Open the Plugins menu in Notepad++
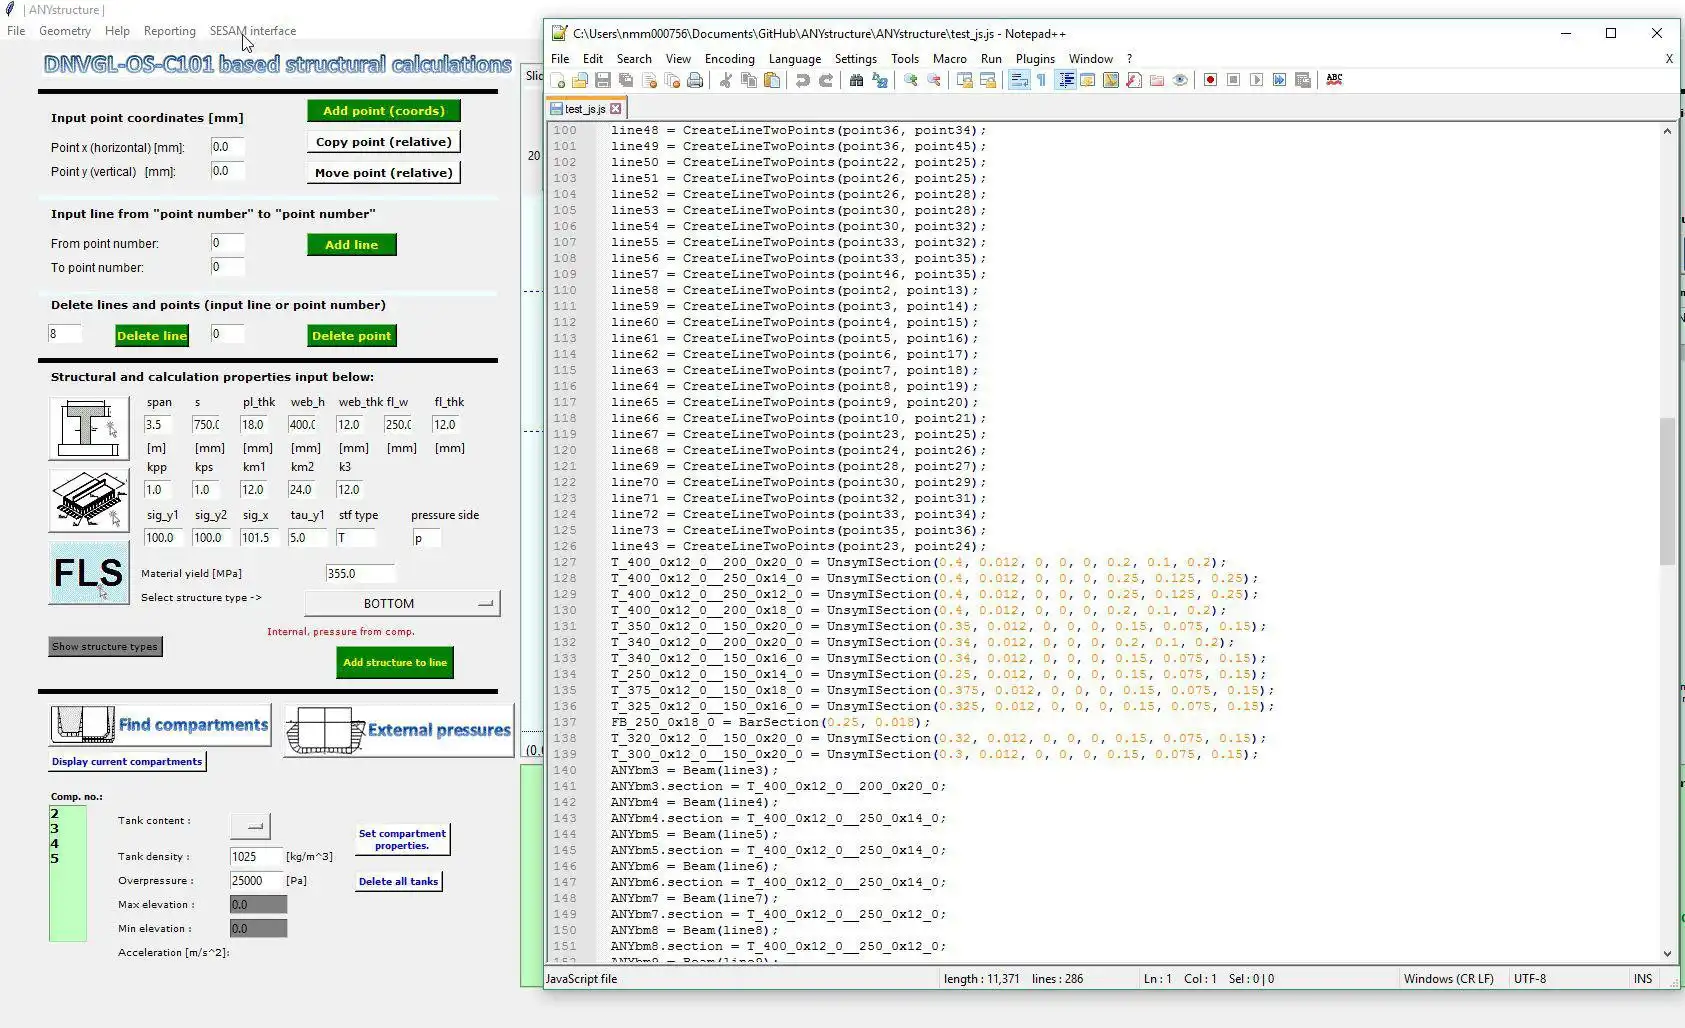The width and height of the screenshot is (1685, 1028). tap(1035, 59)
